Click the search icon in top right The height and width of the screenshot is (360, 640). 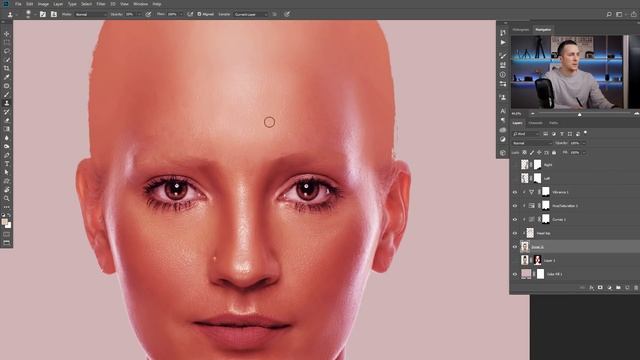tap(609, 14)
